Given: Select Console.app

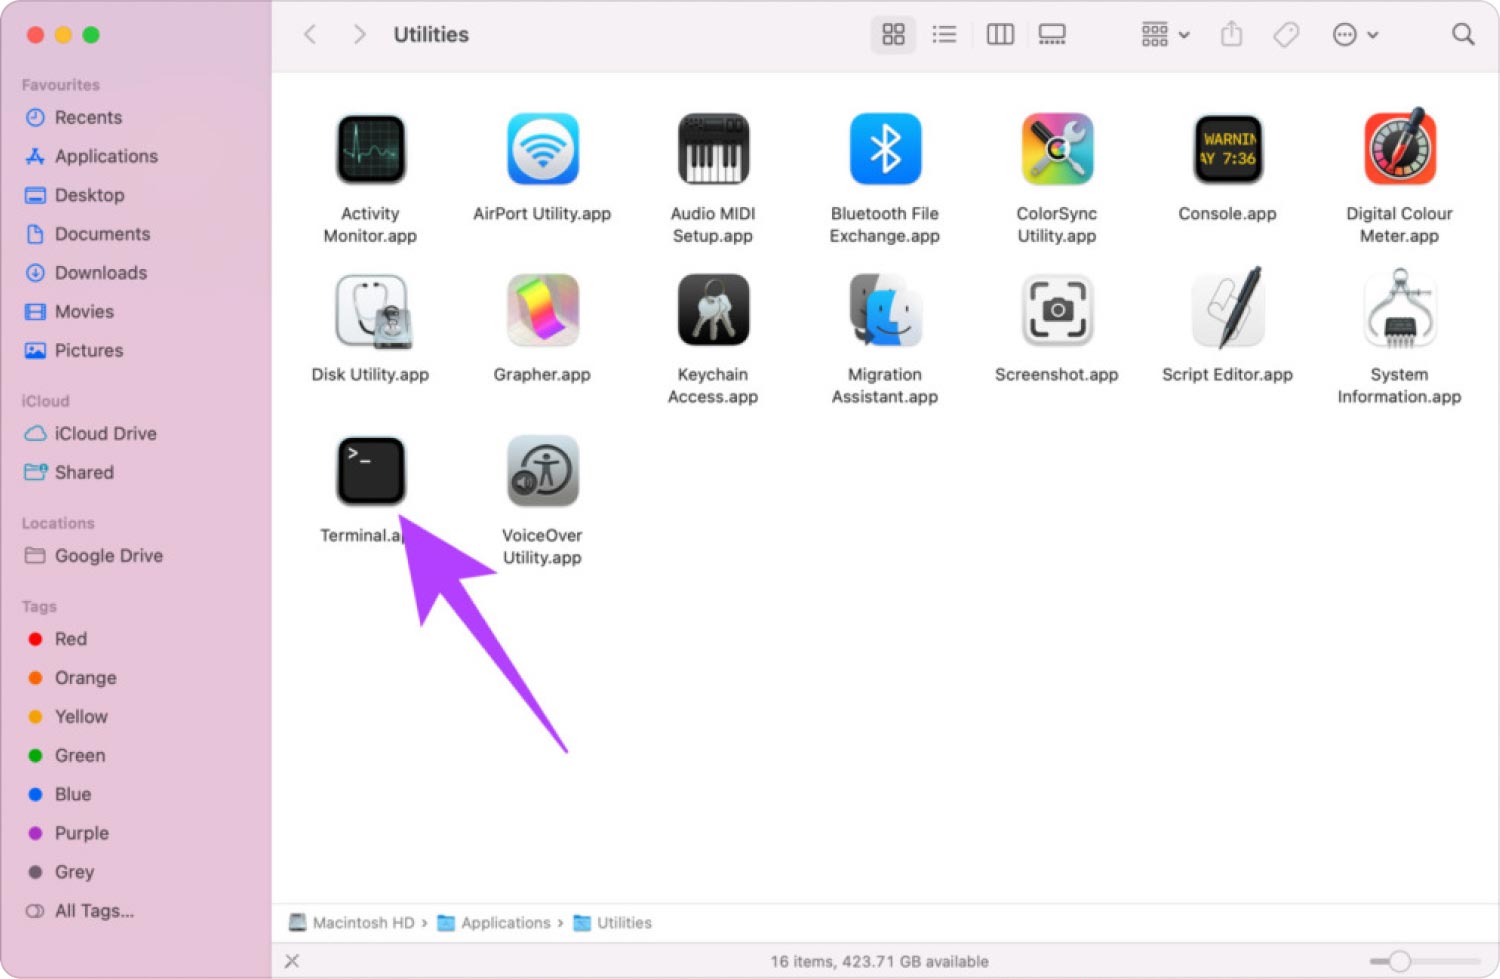Looking at the screenshot, I should pyautogui.click(x=1228, y=149).
